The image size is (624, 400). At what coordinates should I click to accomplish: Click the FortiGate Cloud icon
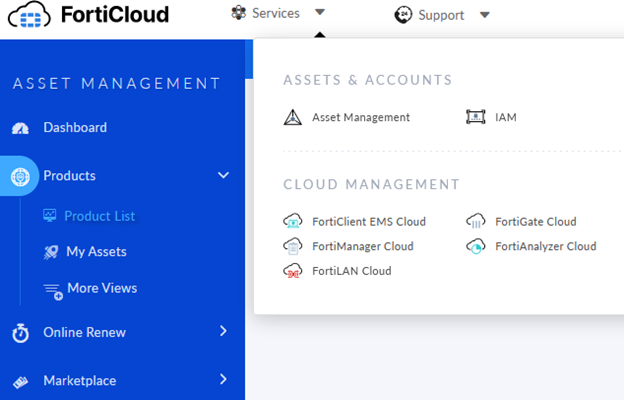pos(476,221)
